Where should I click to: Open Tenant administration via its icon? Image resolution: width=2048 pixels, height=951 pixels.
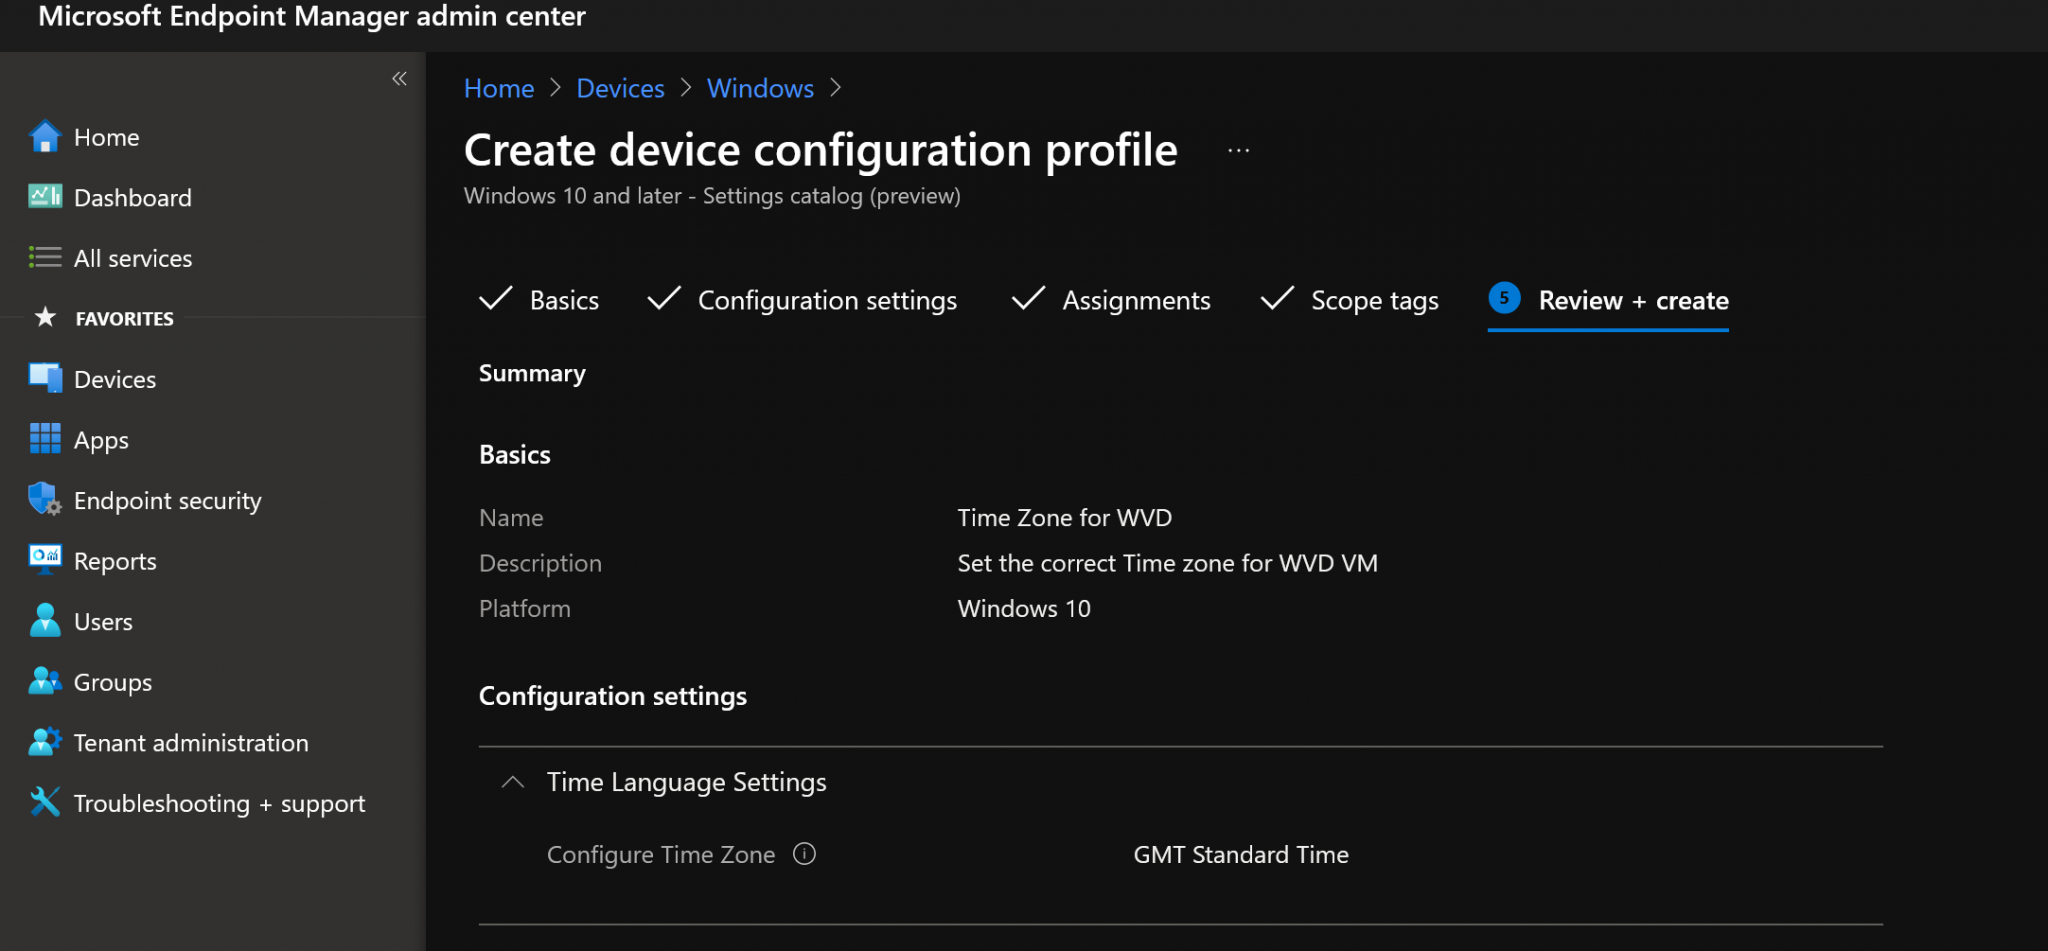coord(44,741)
